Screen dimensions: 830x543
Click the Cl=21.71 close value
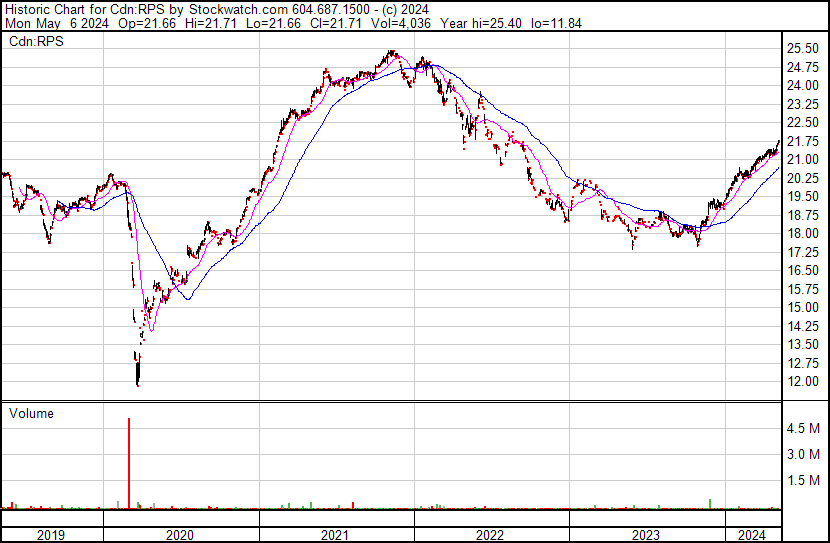(335, 23)
